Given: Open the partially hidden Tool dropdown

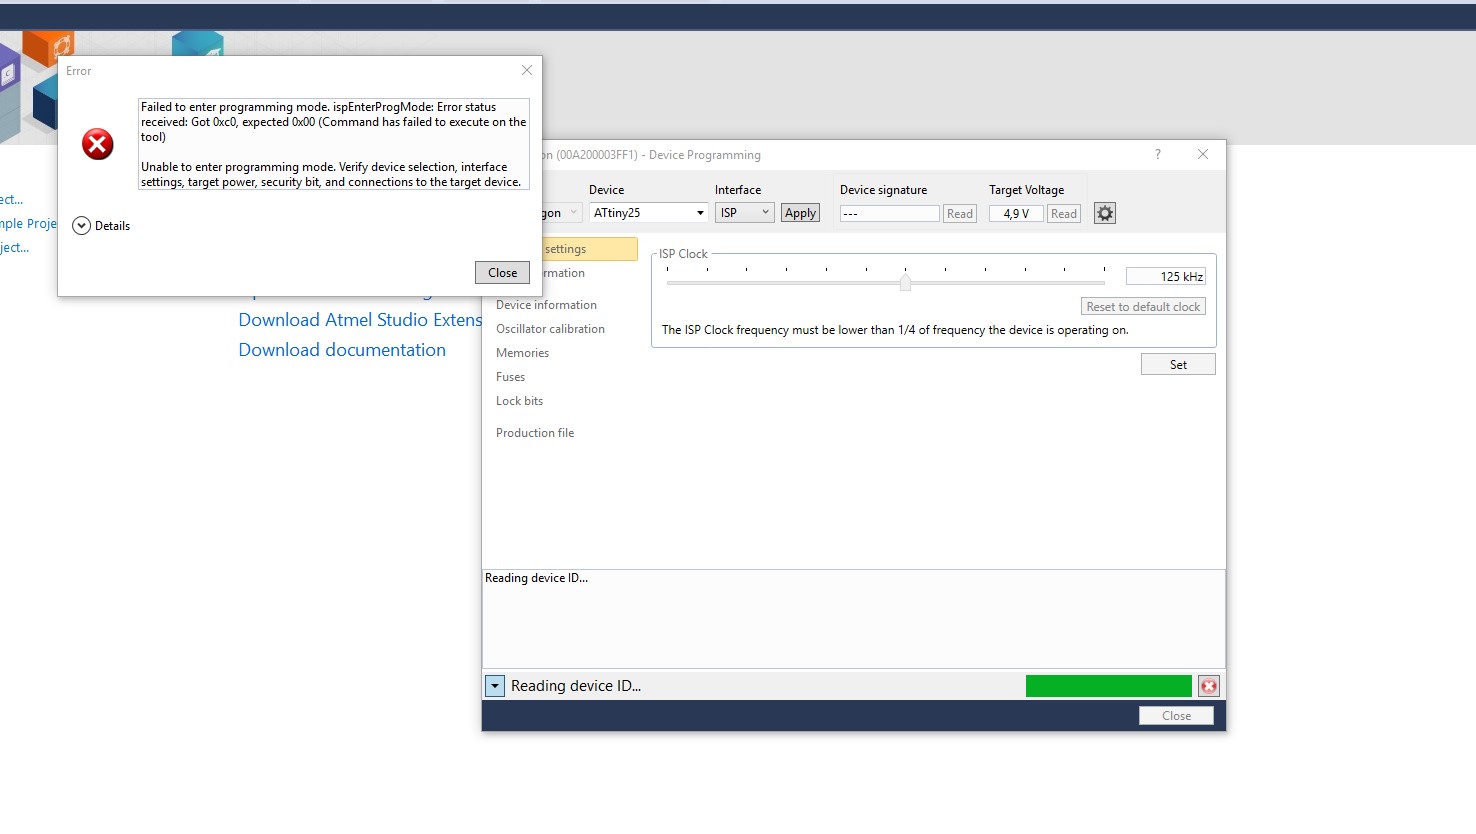Looking at the screenshot, I should point(560,213).
